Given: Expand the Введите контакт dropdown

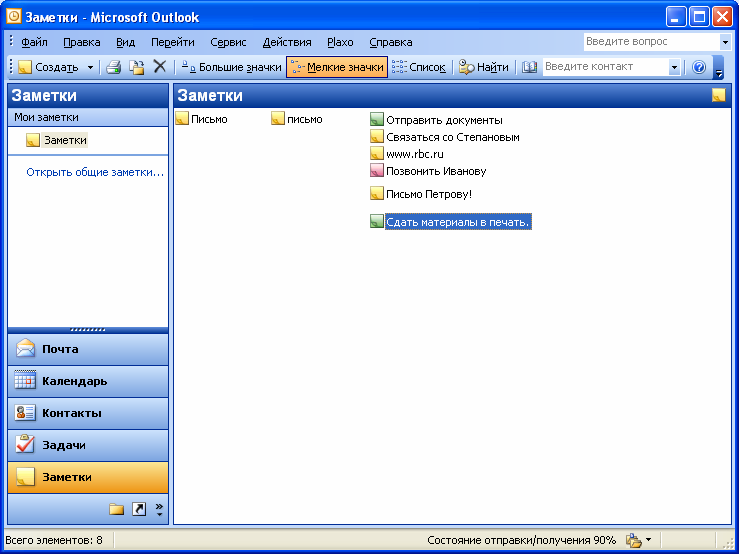Looking at the screenshot, I should (674, 67).
